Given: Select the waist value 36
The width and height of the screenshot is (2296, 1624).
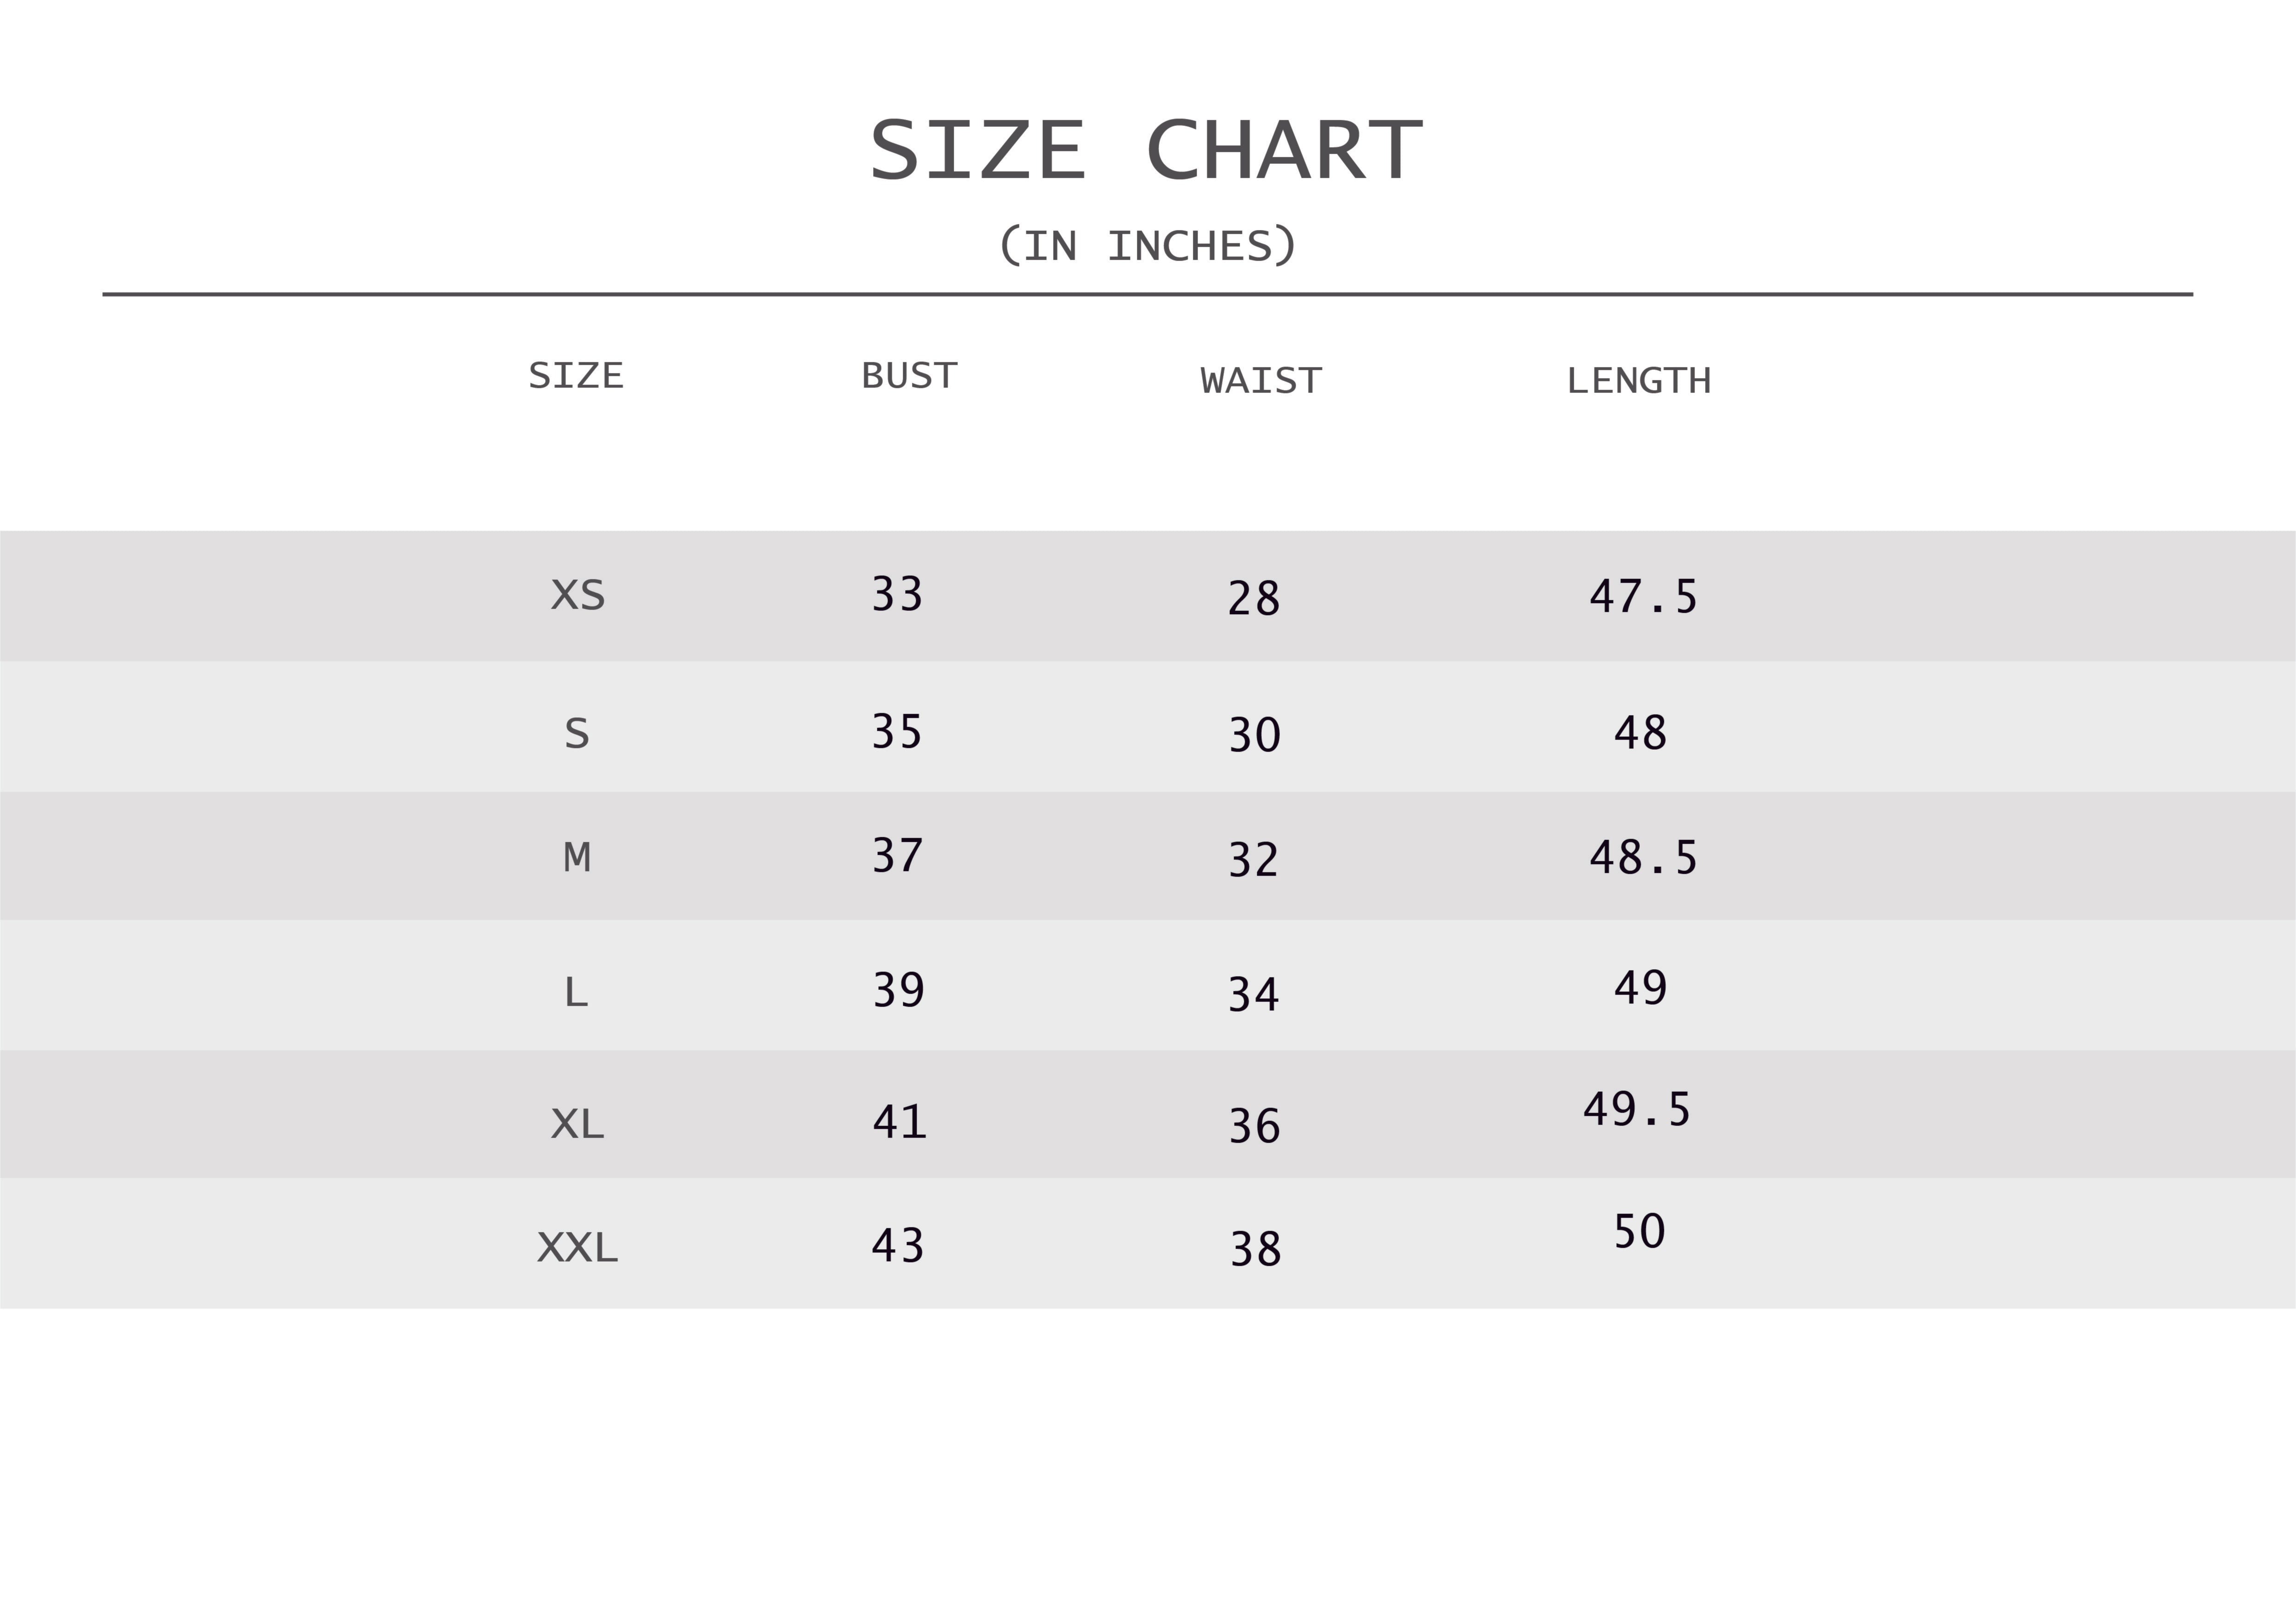Looking at the screenshot, I should pyautogui.click(x=1254, y=1126).
